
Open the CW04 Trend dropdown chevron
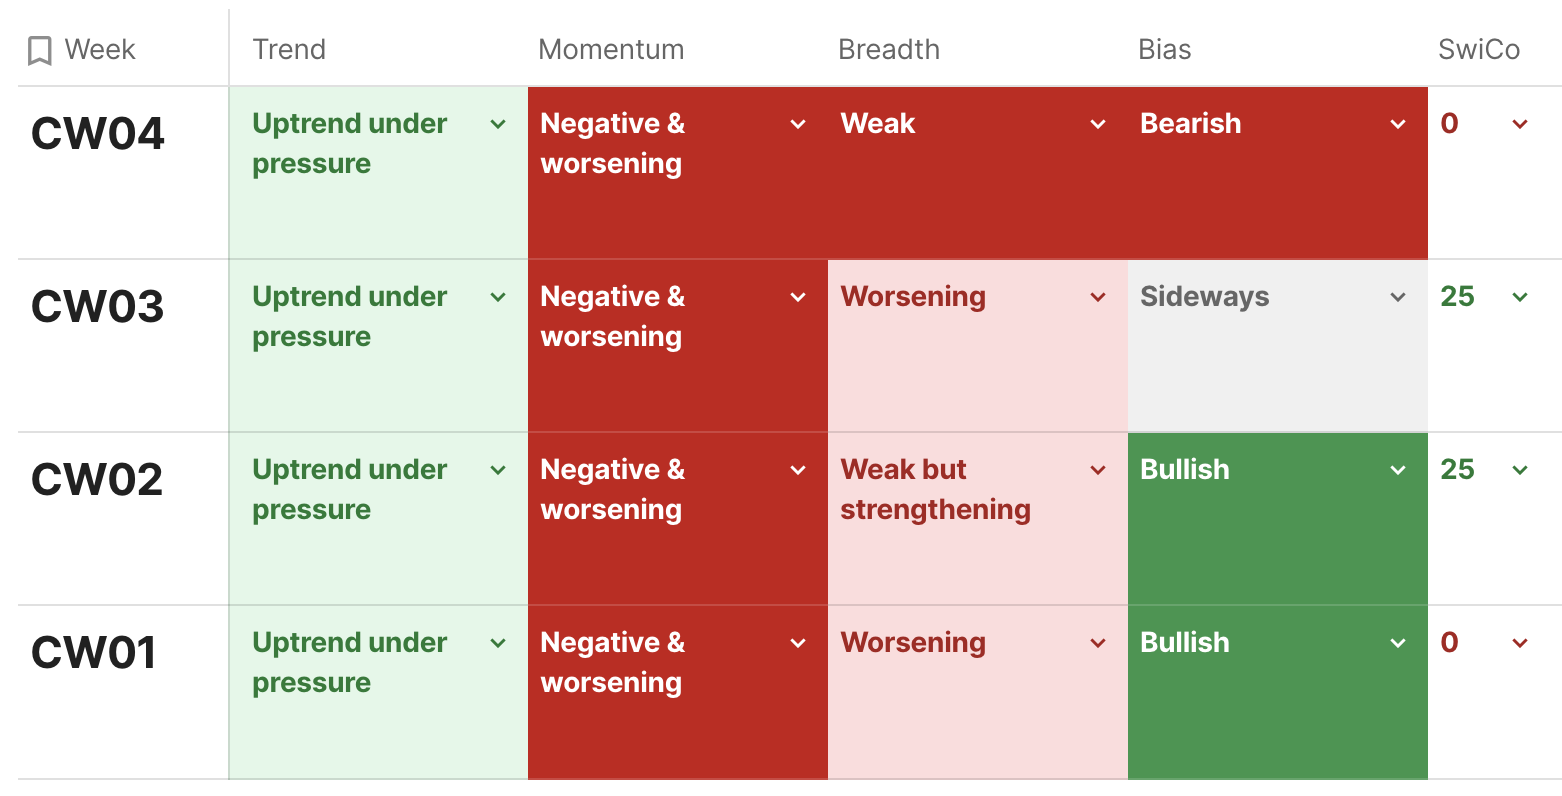pyautogui.click(x=498, y=124)
